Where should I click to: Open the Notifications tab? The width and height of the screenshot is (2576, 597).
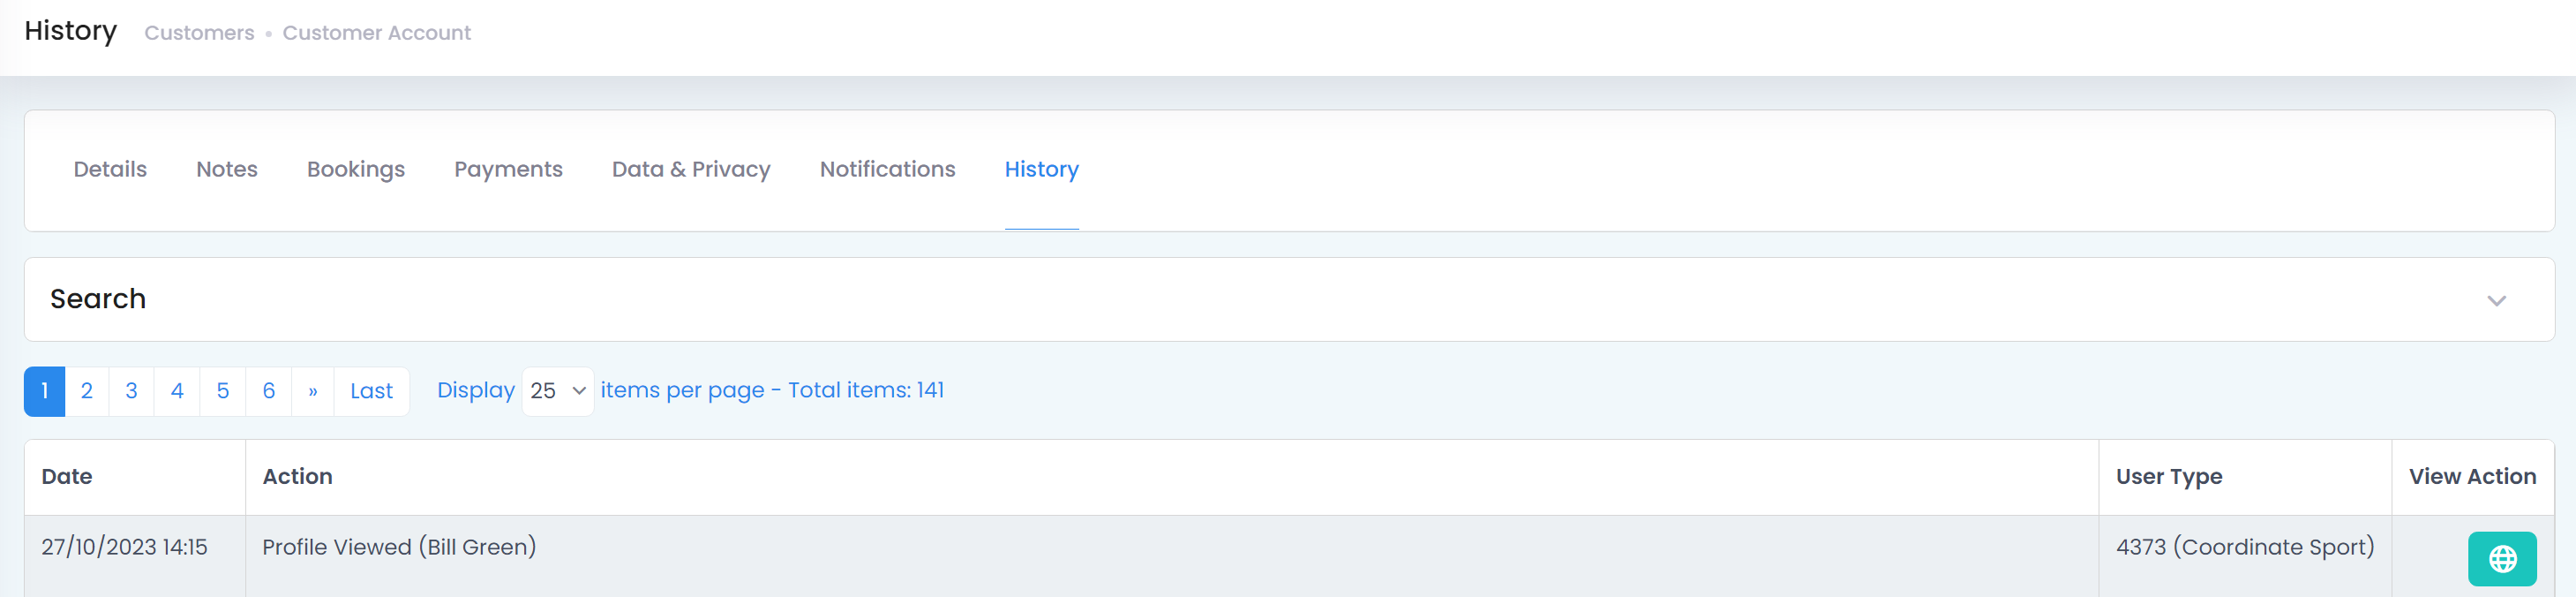[887, 169]
